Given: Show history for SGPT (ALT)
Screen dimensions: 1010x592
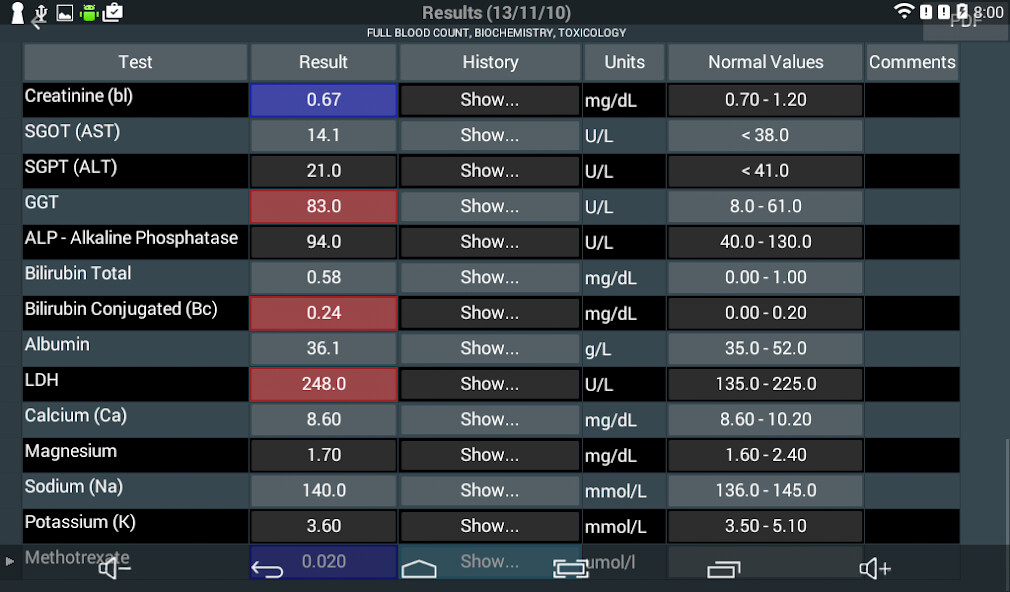Looking at the screenshot, I should click(490, 171).
